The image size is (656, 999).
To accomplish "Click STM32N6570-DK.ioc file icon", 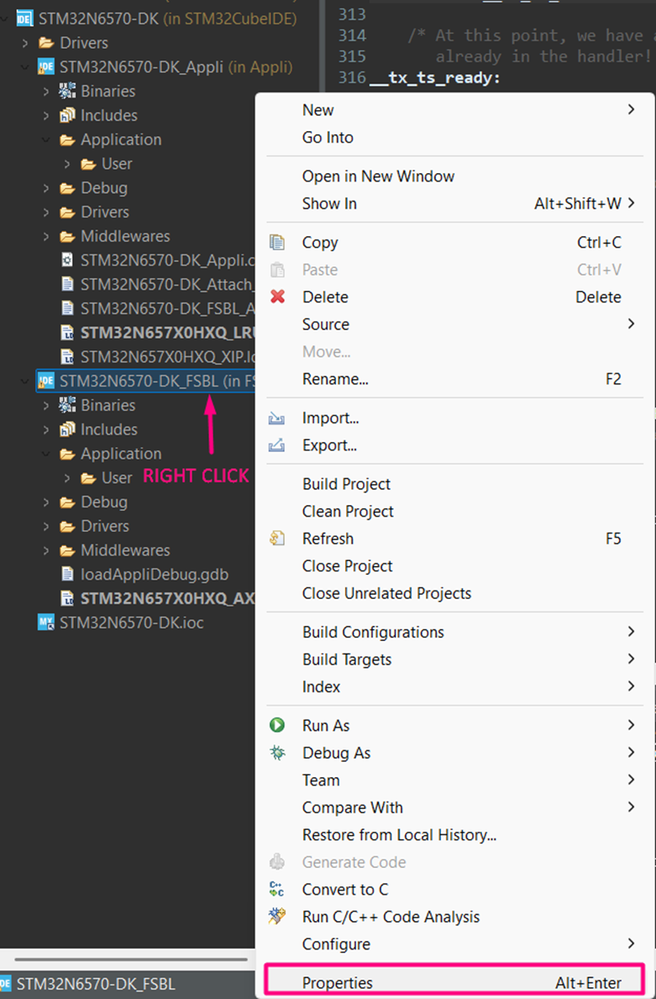I will click(45, 622).
